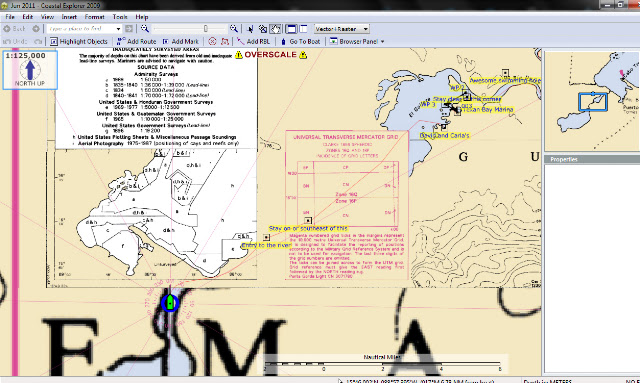This screenshot has height=383, width=640.
Task: Click the zoom level slider handle
Action: click(206, 29)
